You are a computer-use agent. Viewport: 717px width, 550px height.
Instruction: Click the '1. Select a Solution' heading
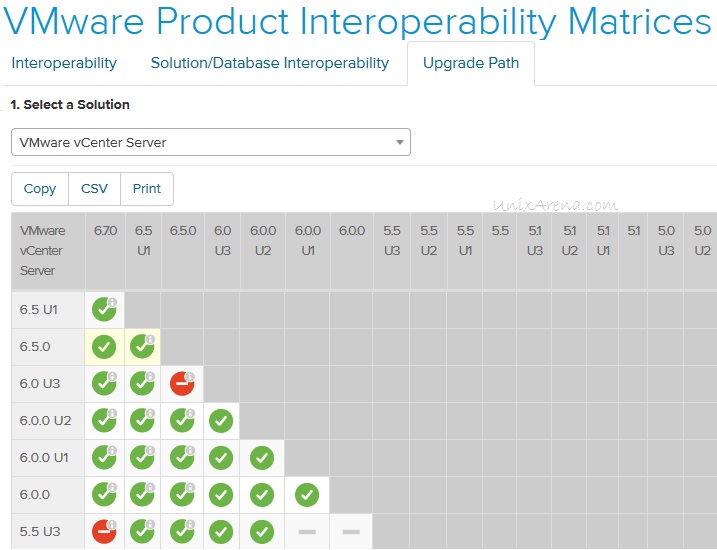tap(70, 105)
